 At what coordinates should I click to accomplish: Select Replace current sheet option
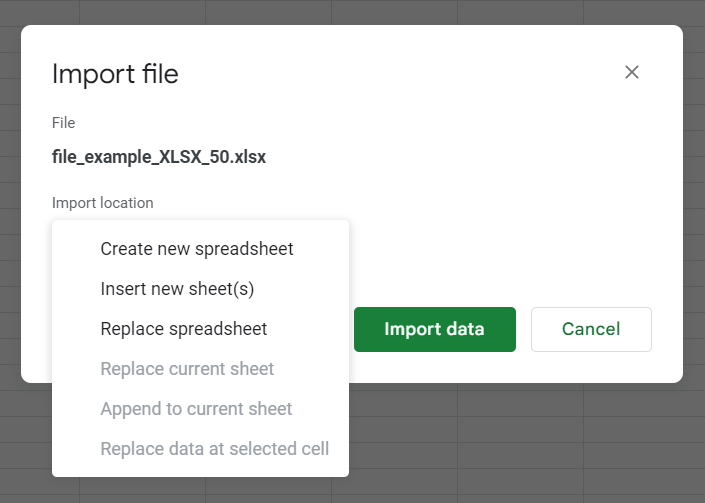[x=201, y=369]
